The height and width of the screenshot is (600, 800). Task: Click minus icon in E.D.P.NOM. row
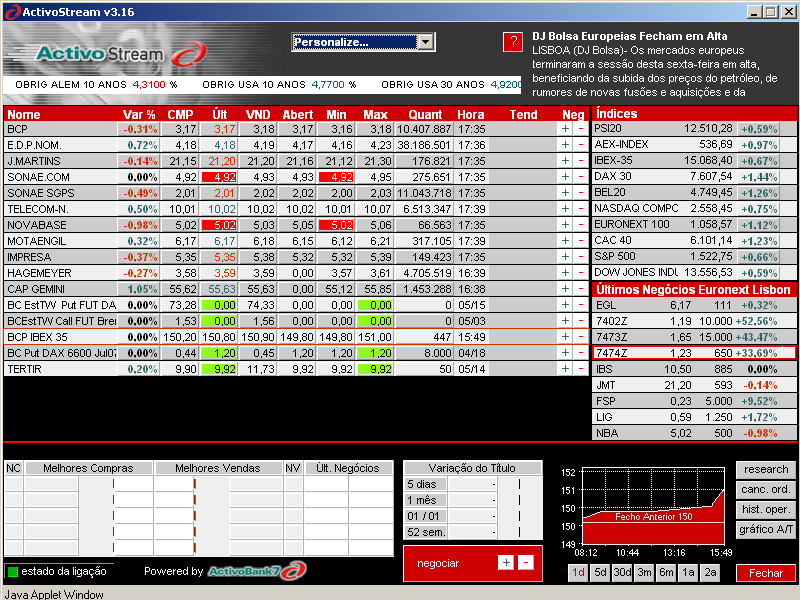(x=581, y=145)
